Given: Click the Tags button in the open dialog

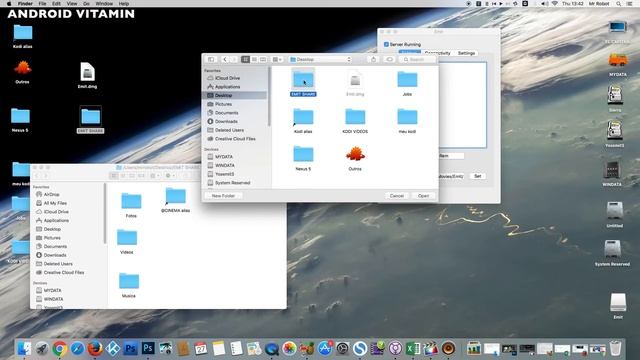Looking at the screenshot, I should [389, 60].
